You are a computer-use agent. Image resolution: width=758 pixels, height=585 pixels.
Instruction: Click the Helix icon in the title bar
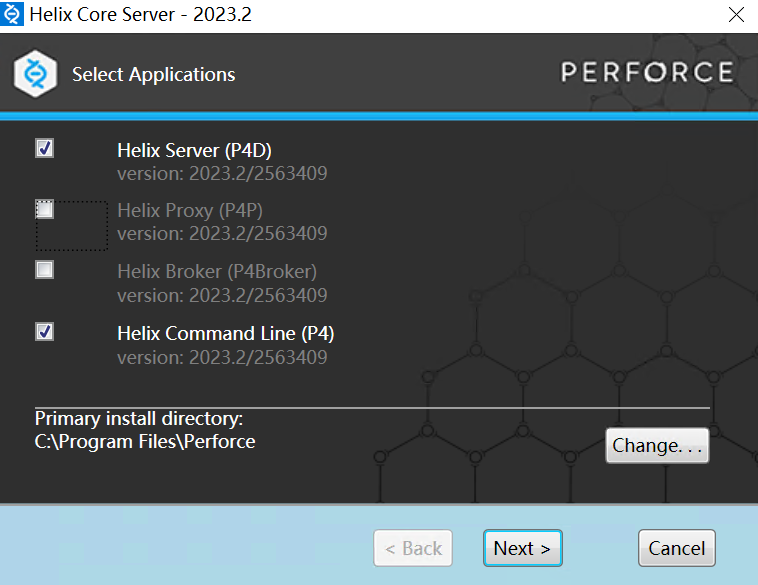tap(12, 14)
